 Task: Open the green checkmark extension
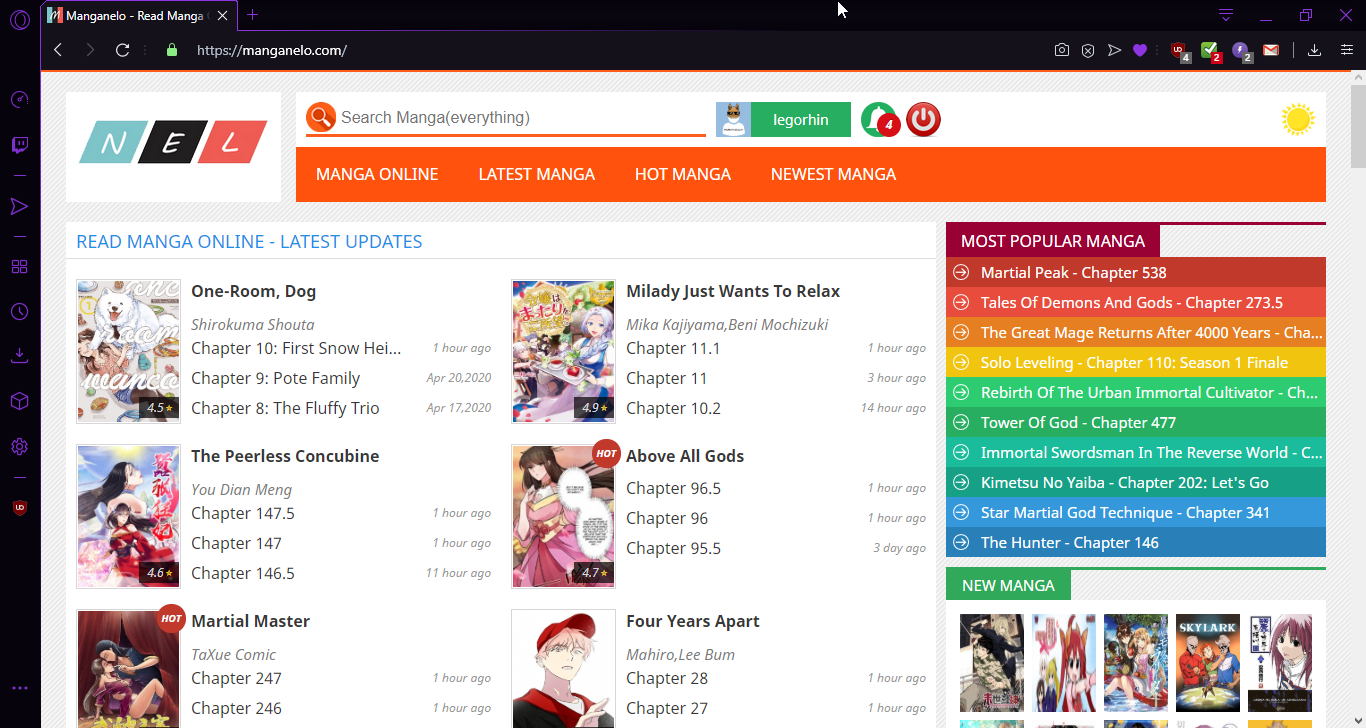pos(1211,51)
